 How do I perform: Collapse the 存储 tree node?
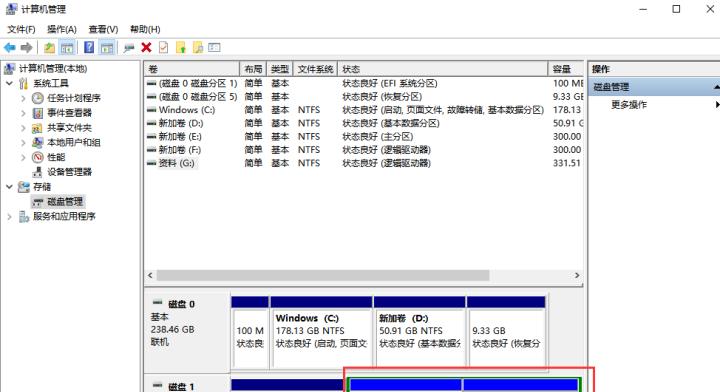coord(10,187)
